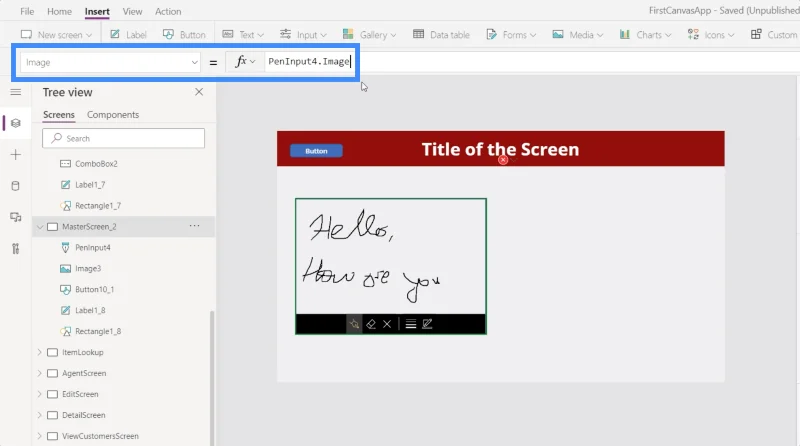Clear the pen input with X icon
The height and width of the screenshot is (446, 800).
(x=387, y=324)
